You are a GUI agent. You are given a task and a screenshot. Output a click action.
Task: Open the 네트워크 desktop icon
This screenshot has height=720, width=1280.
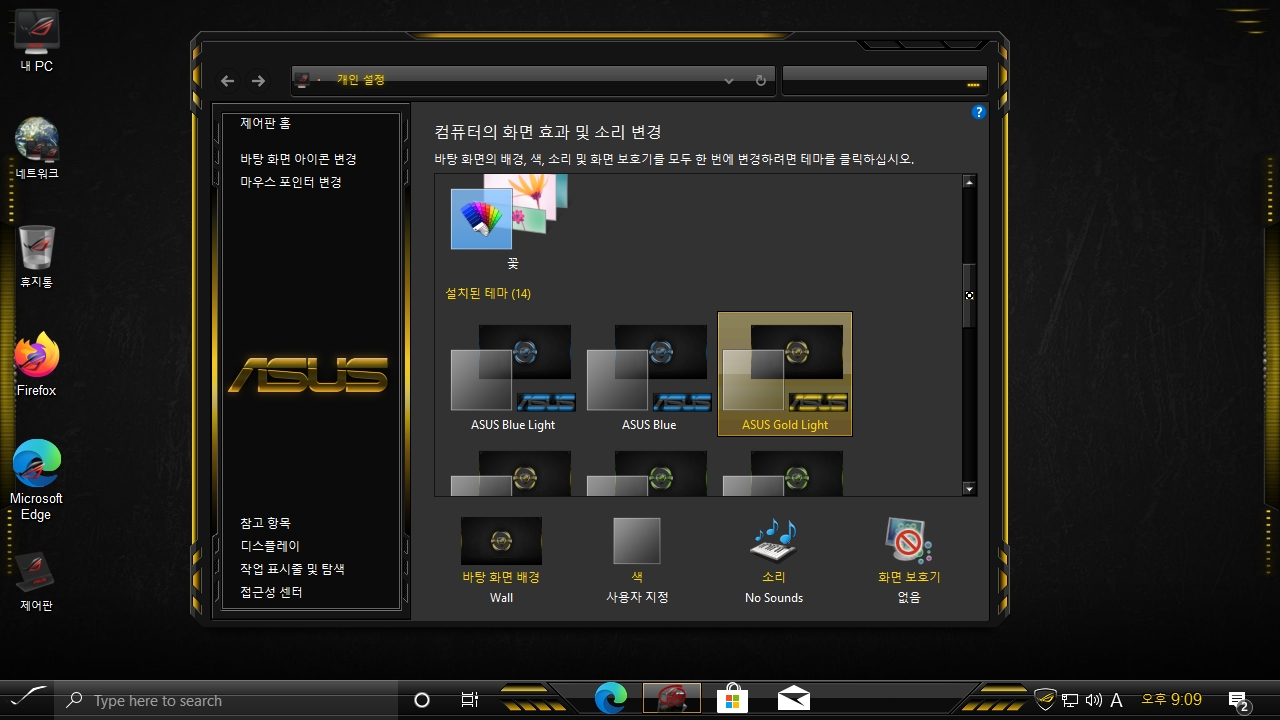37,150
